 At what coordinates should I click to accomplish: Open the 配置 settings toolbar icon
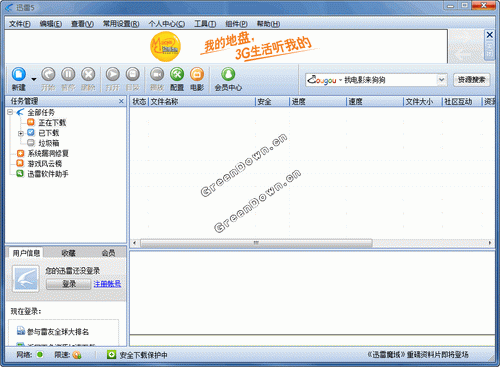(177, 75)
